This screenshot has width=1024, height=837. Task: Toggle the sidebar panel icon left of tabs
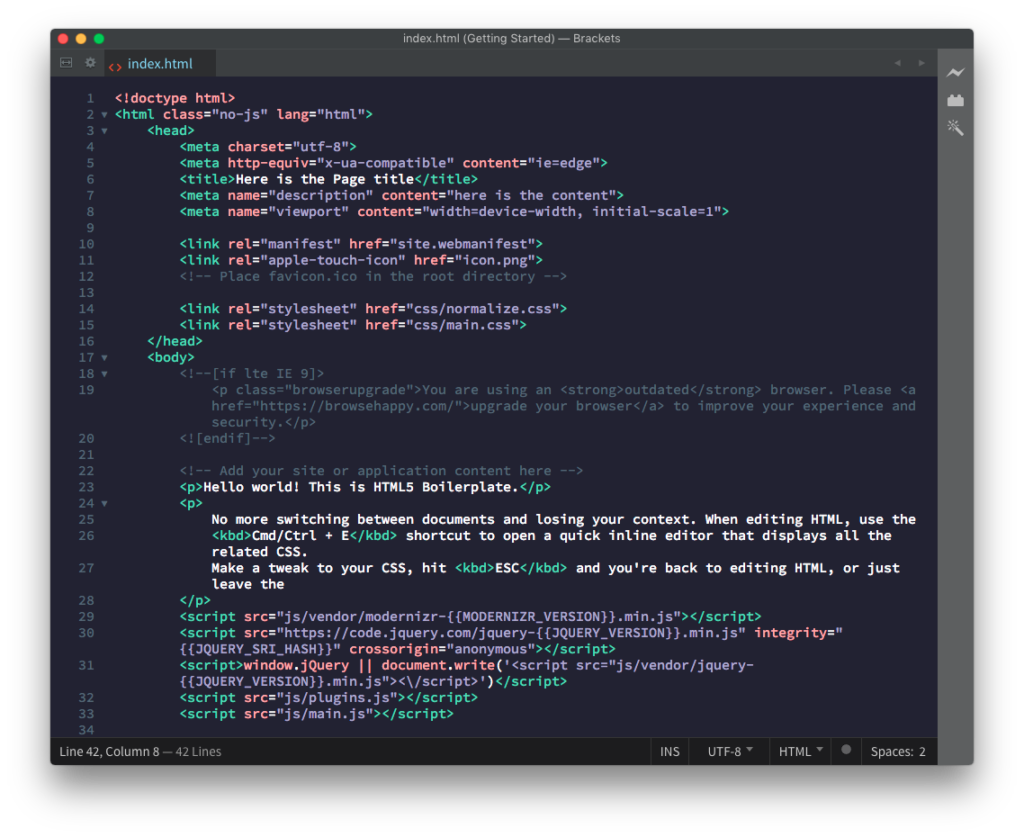(x=66, y=63)
